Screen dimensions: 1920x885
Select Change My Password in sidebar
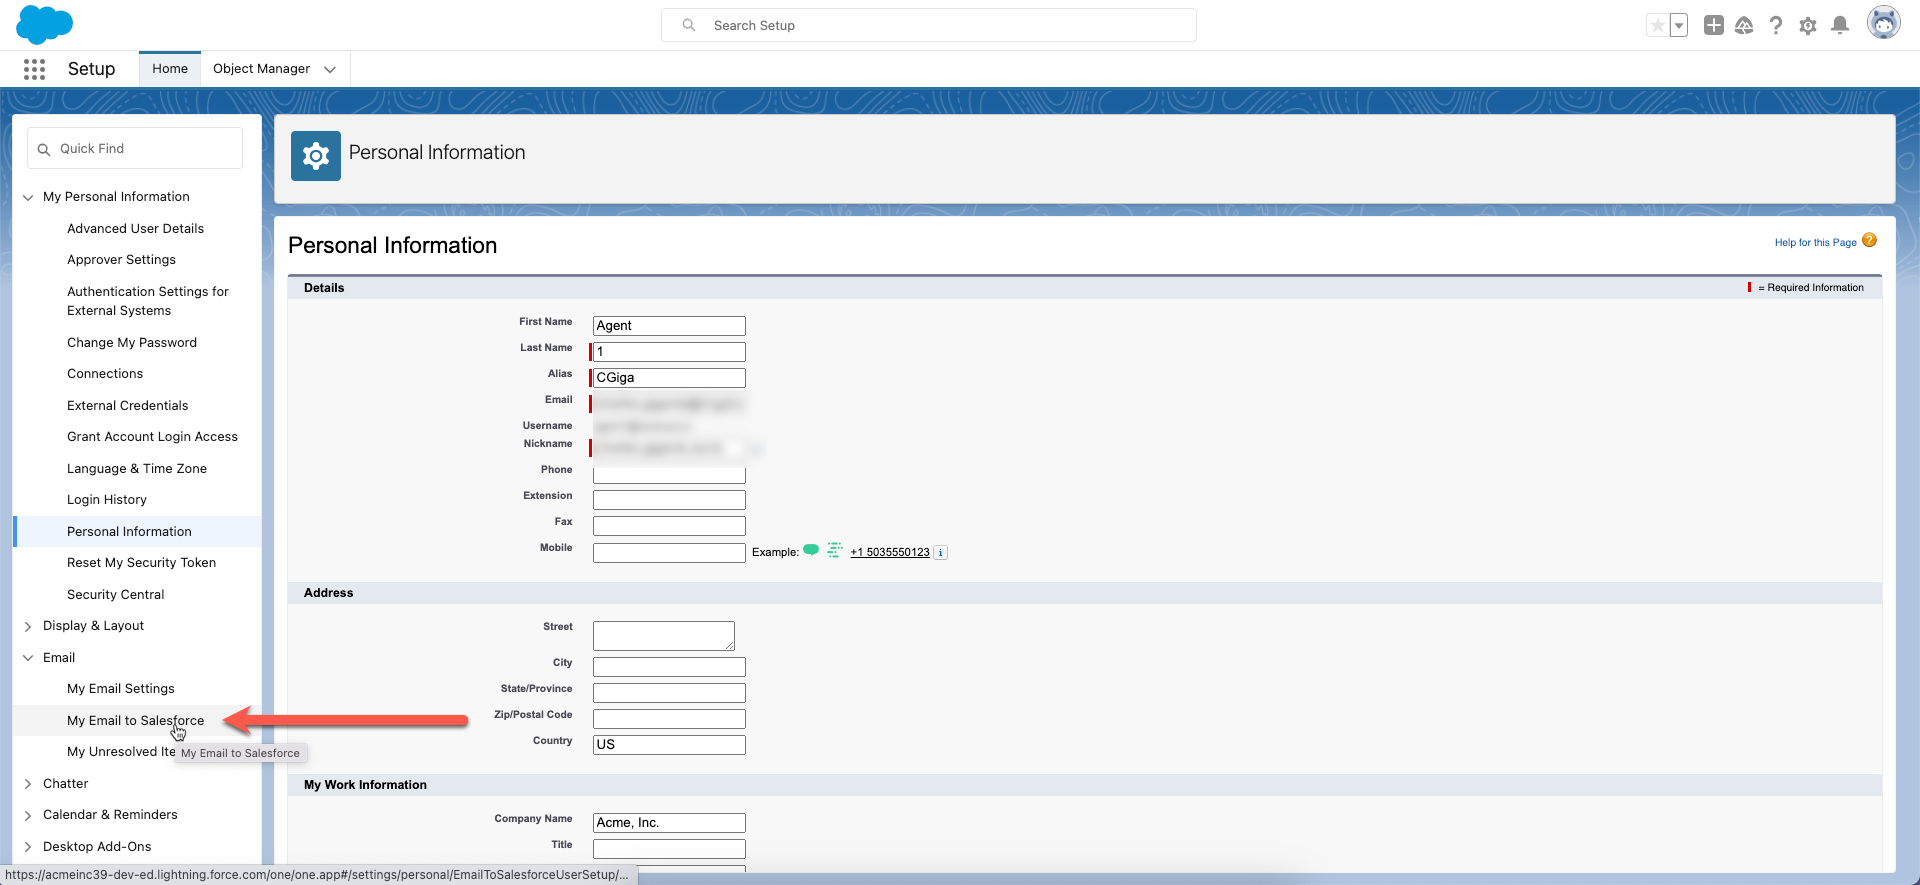click(132, 343)
